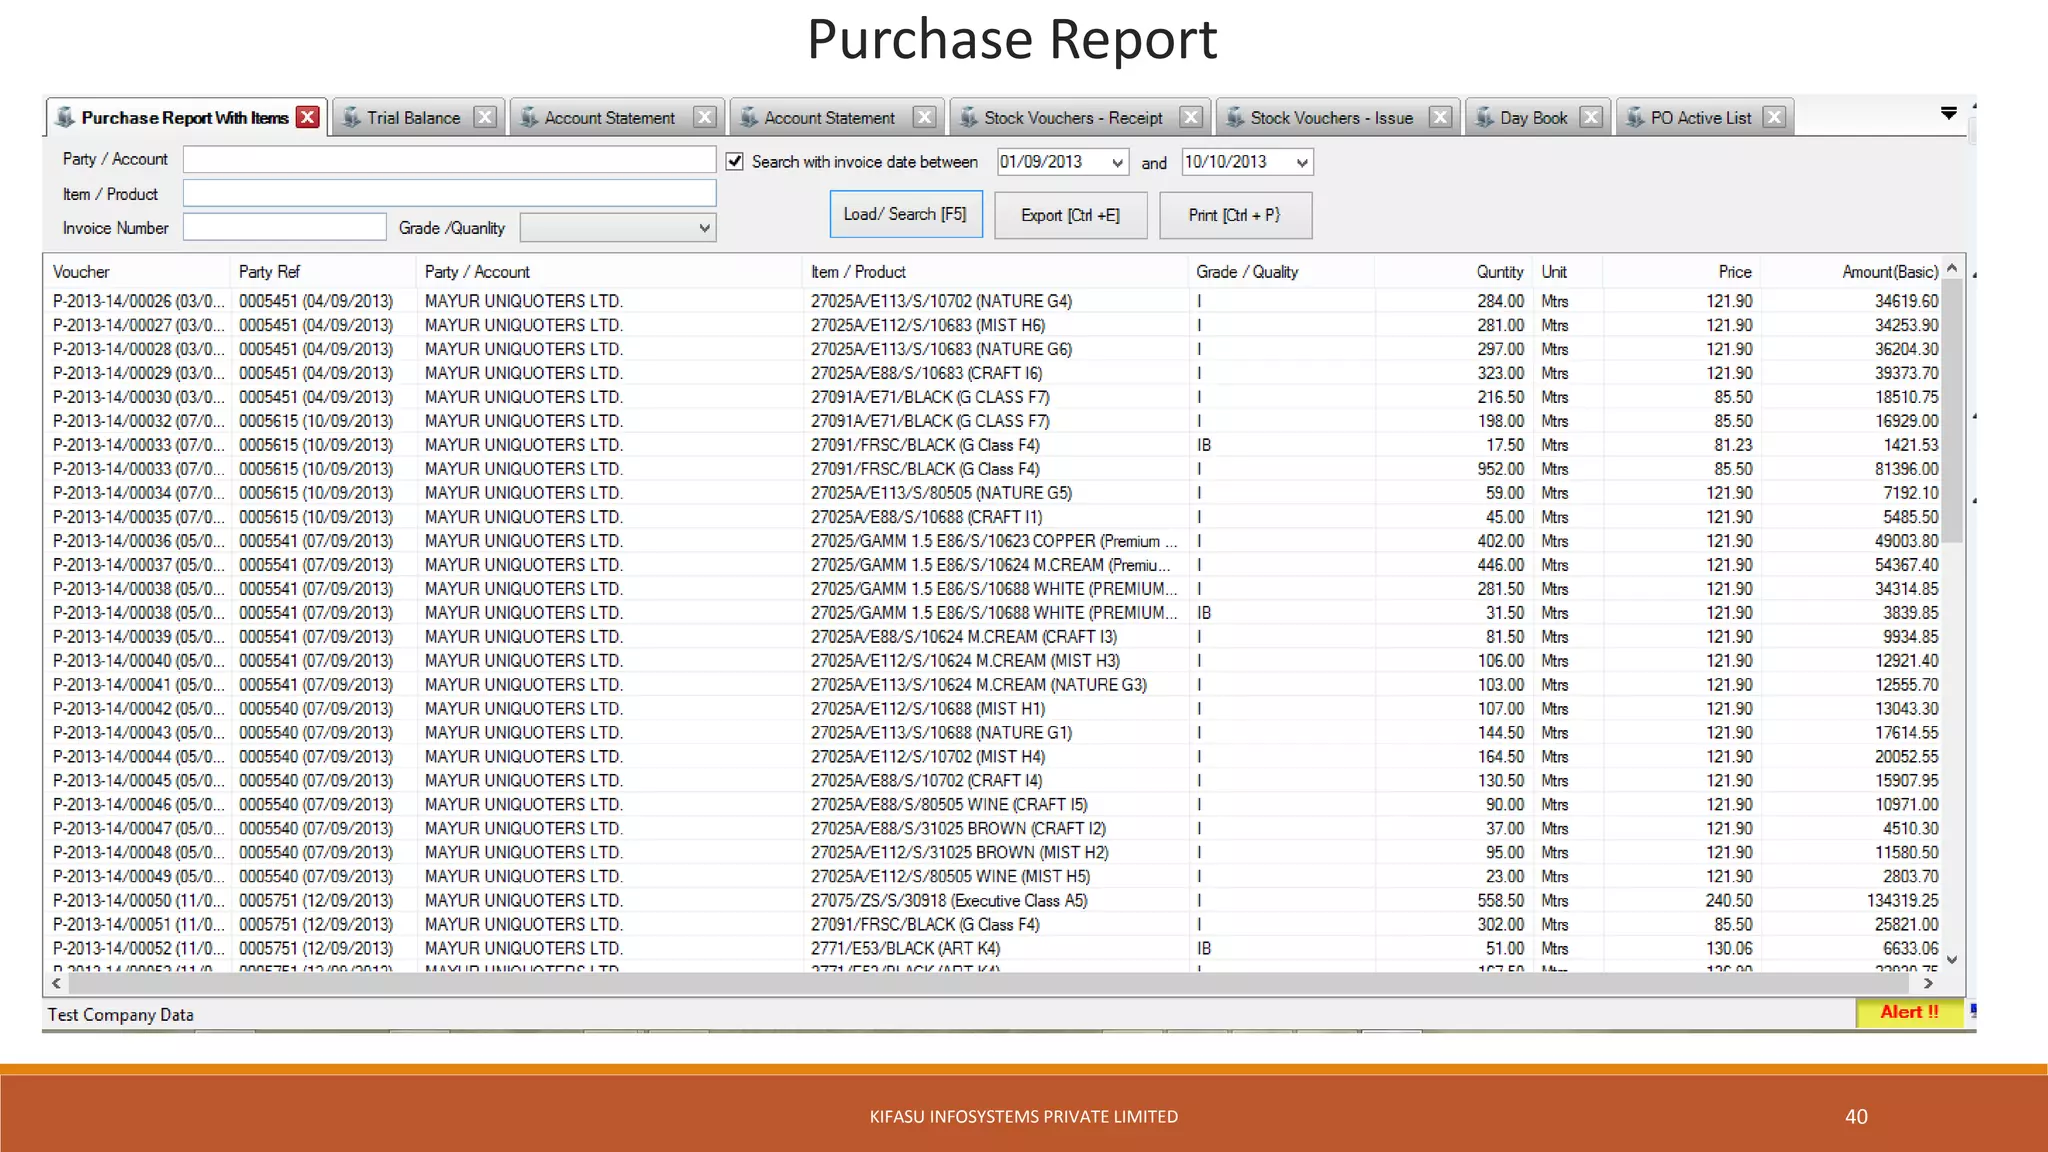Click the vertical scrollbar thumb in the grid
The image size is (2048, 1152).
(x=1952, y=412)
